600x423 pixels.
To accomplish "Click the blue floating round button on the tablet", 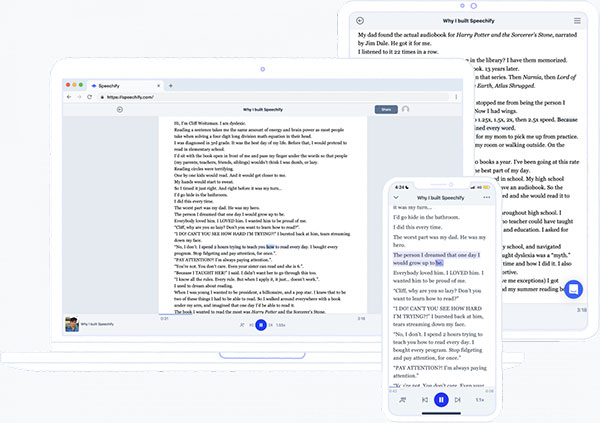I will [x=573, y=289].
